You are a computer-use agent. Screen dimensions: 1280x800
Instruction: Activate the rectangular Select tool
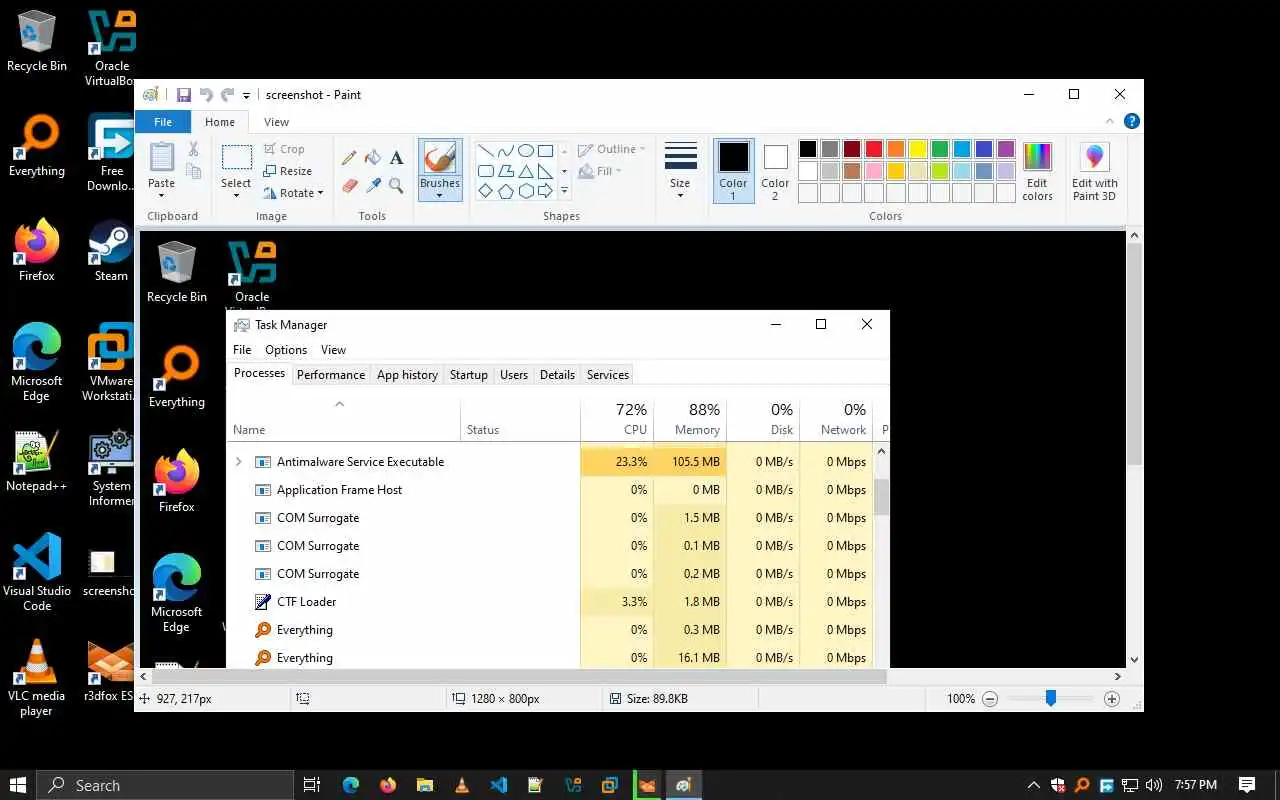237,158
